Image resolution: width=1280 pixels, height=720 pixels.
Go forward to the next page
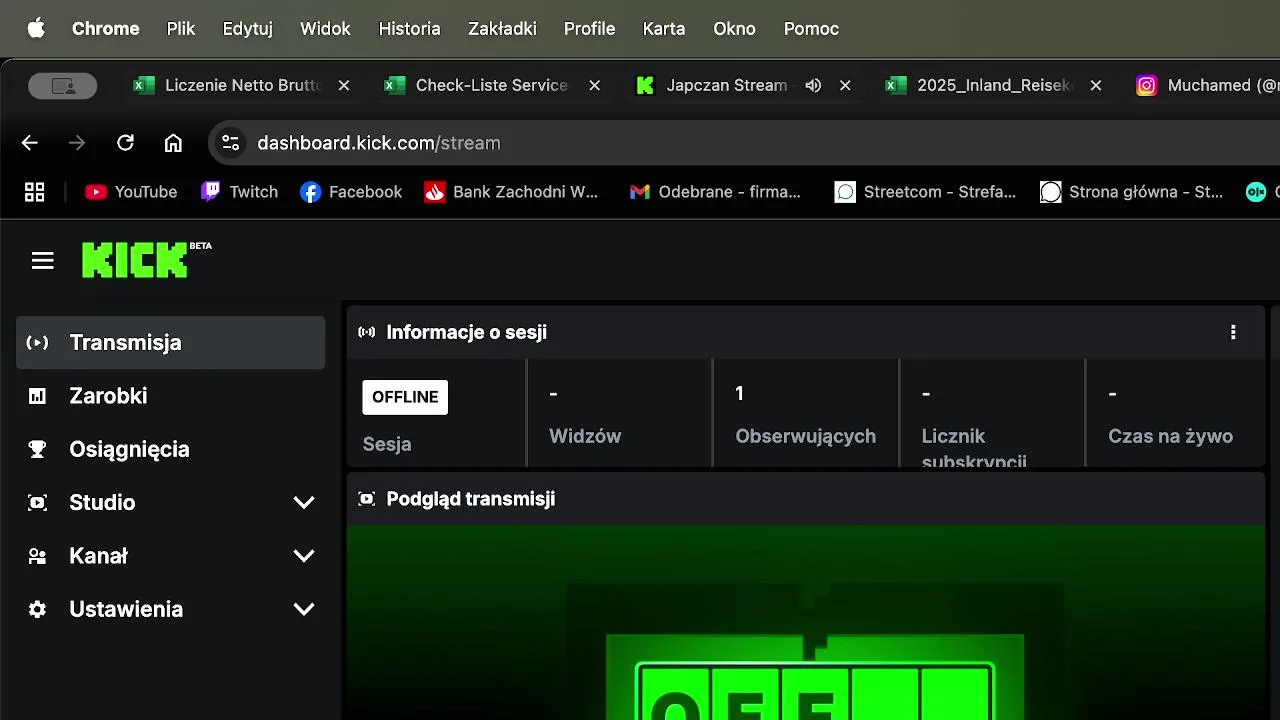point(77,143)
